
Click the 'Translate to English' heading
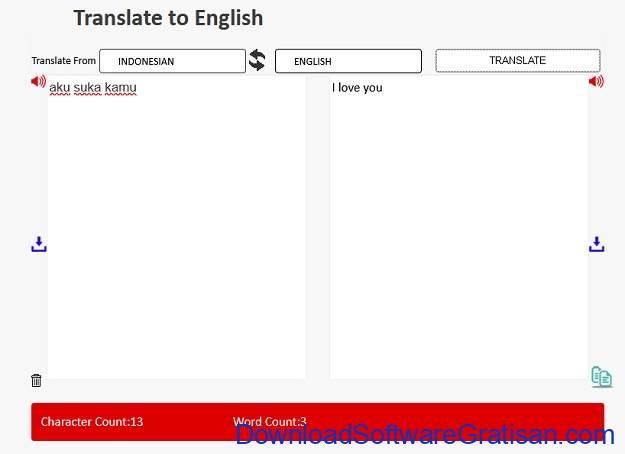tap(168, 18)
